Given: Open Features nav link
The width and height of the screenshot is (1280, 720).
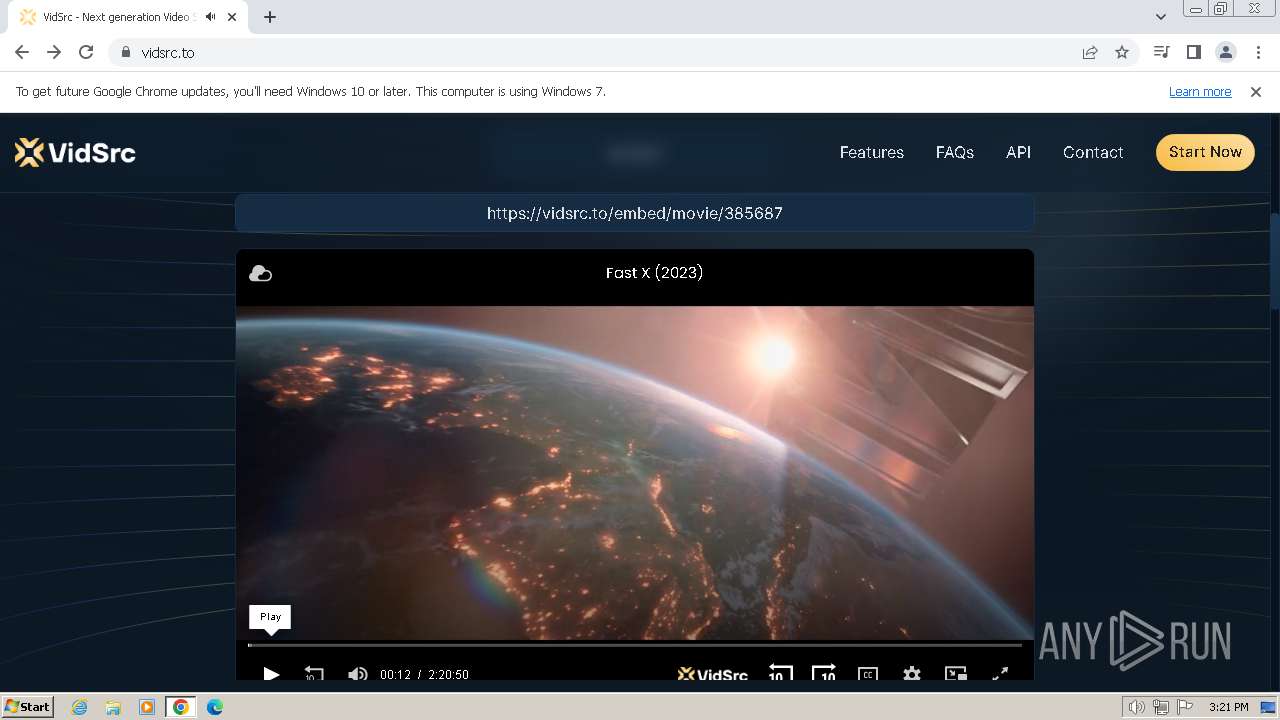Looking at the screenshot, I should click(x=871, y=152).
